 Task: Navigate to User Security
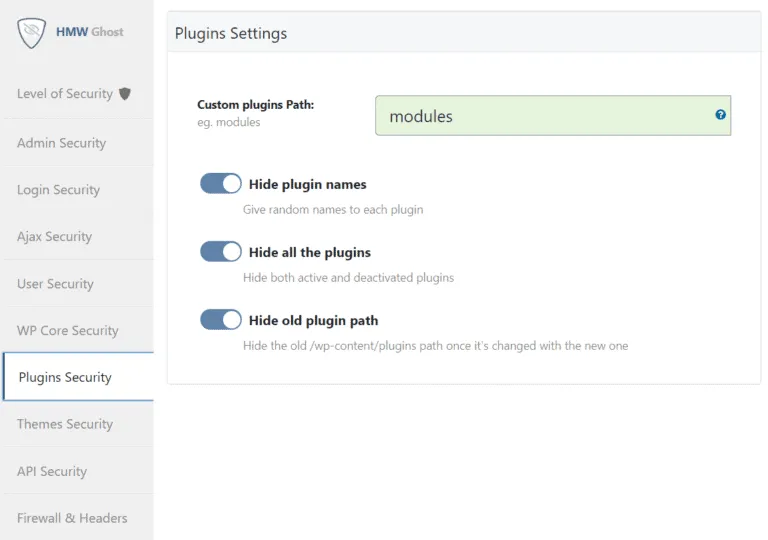(x=55, y=284)
